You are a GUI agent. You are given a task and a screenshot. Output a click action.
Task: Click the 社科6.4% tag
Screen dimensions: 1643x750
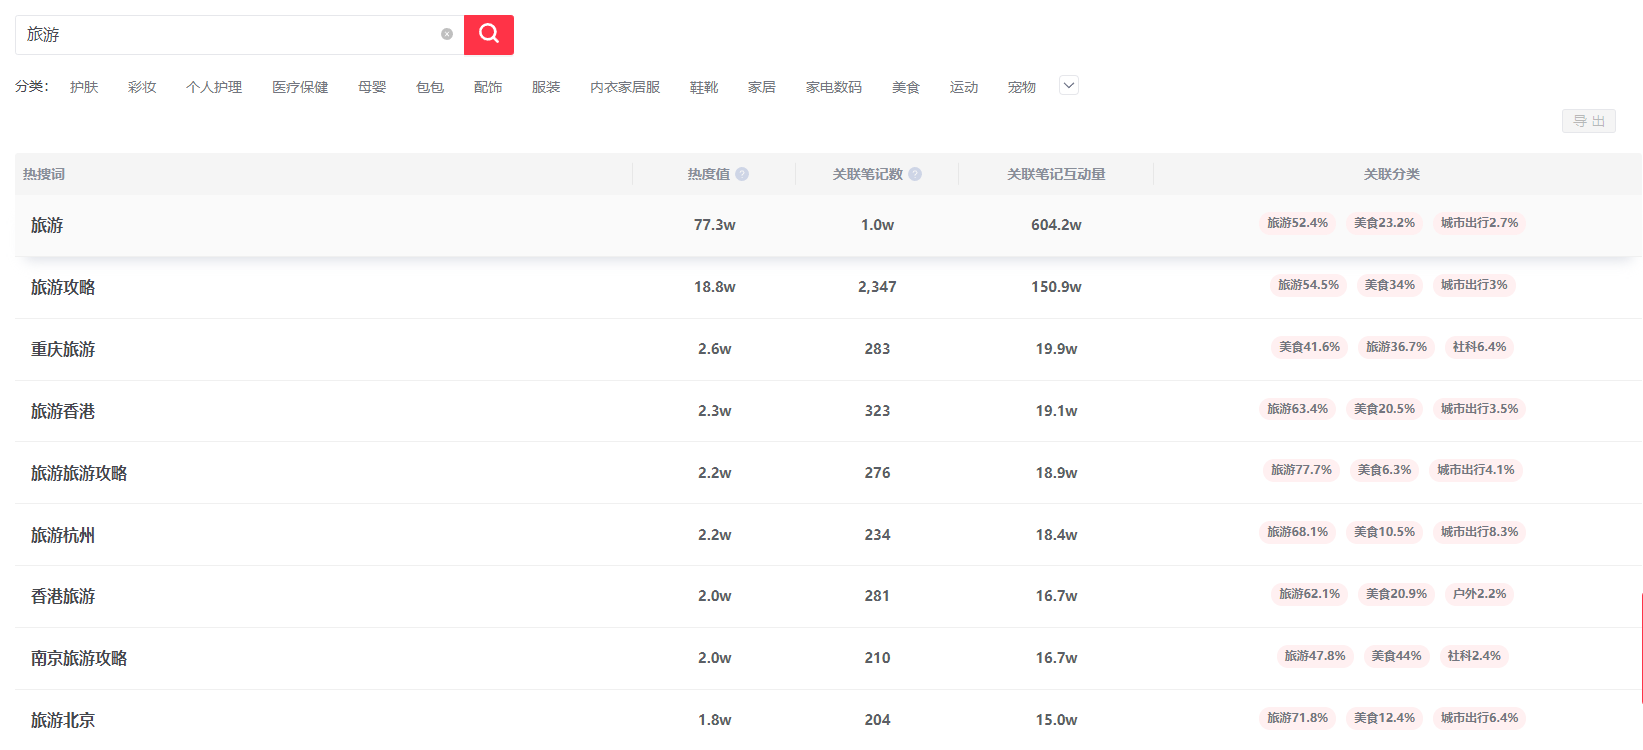pos(1479,347)
